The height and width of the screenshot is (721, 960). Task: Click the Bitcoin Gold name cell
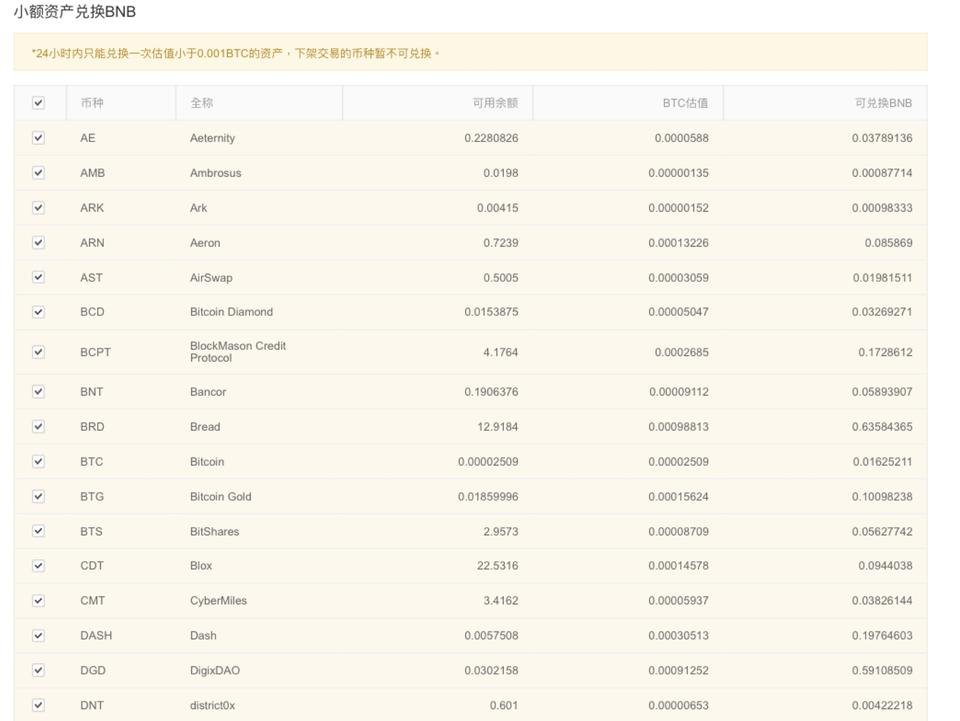[x=220, y=496]
